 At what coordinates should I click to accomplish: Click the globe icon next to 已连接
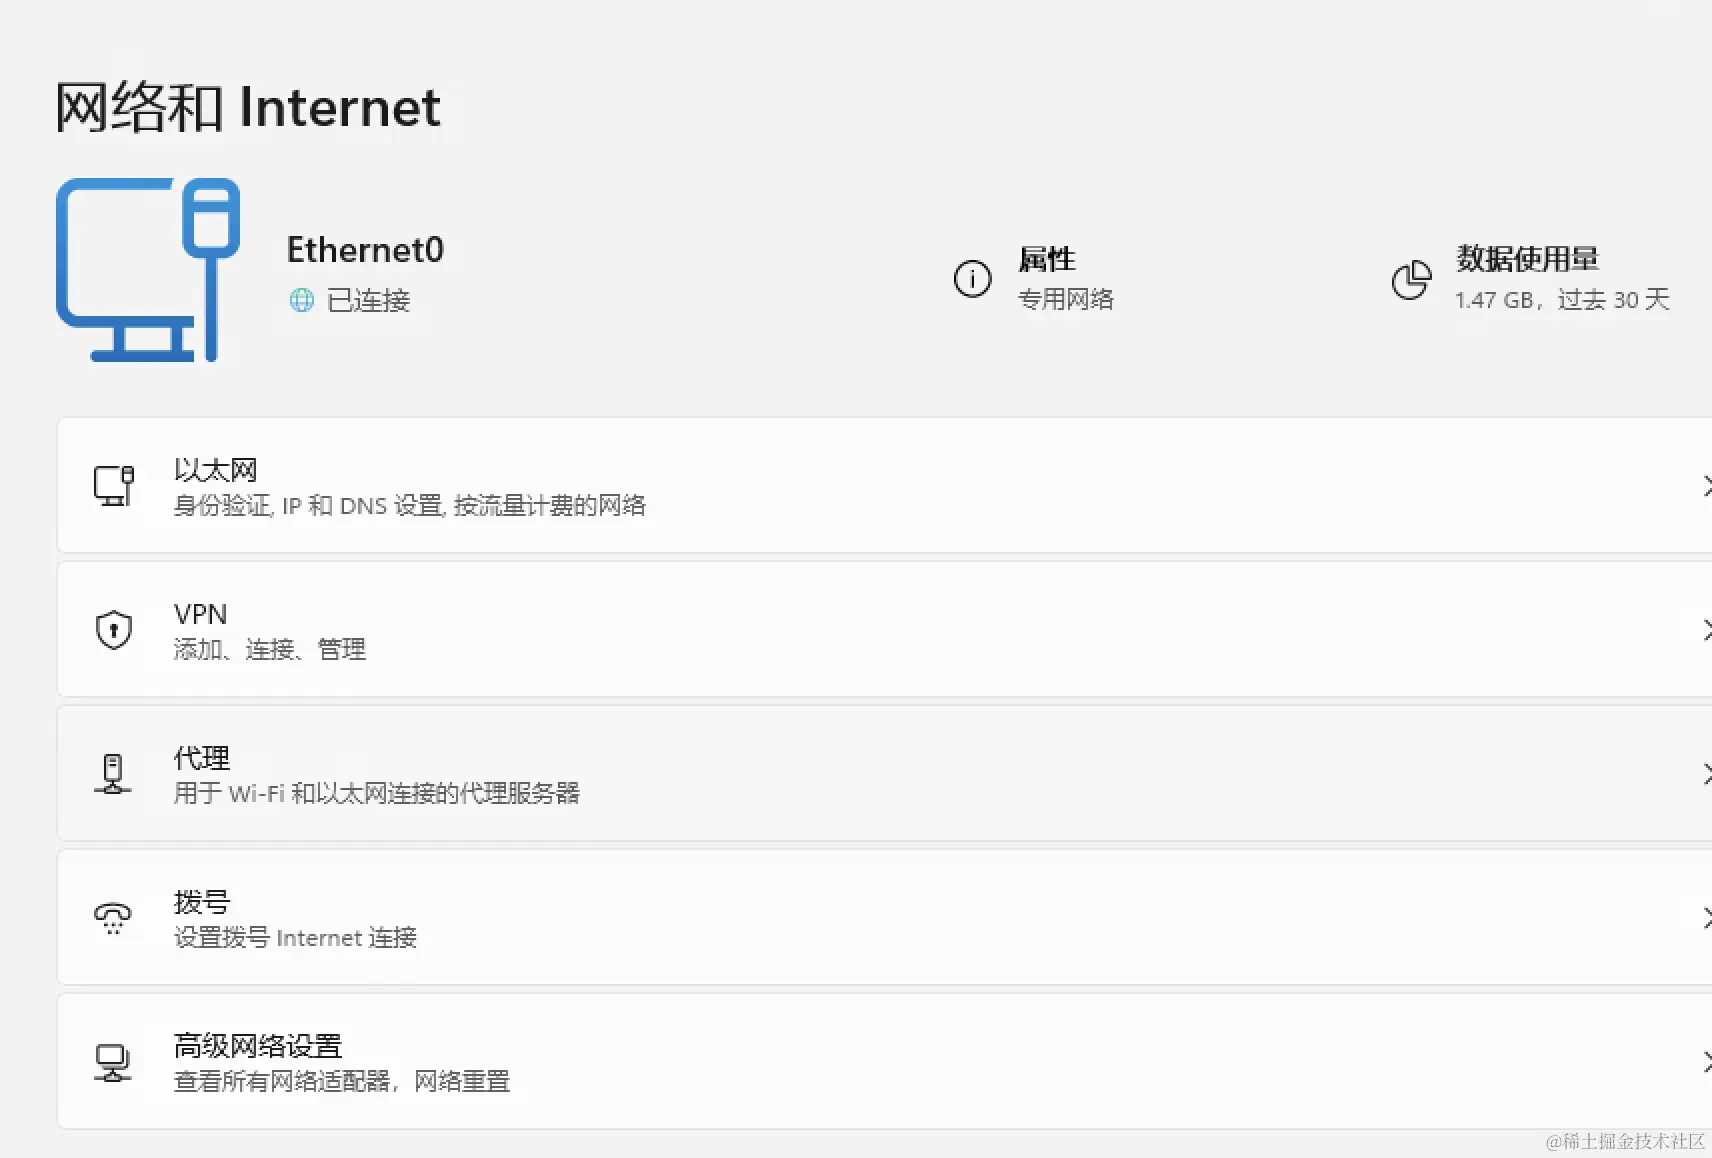point(301,300)
